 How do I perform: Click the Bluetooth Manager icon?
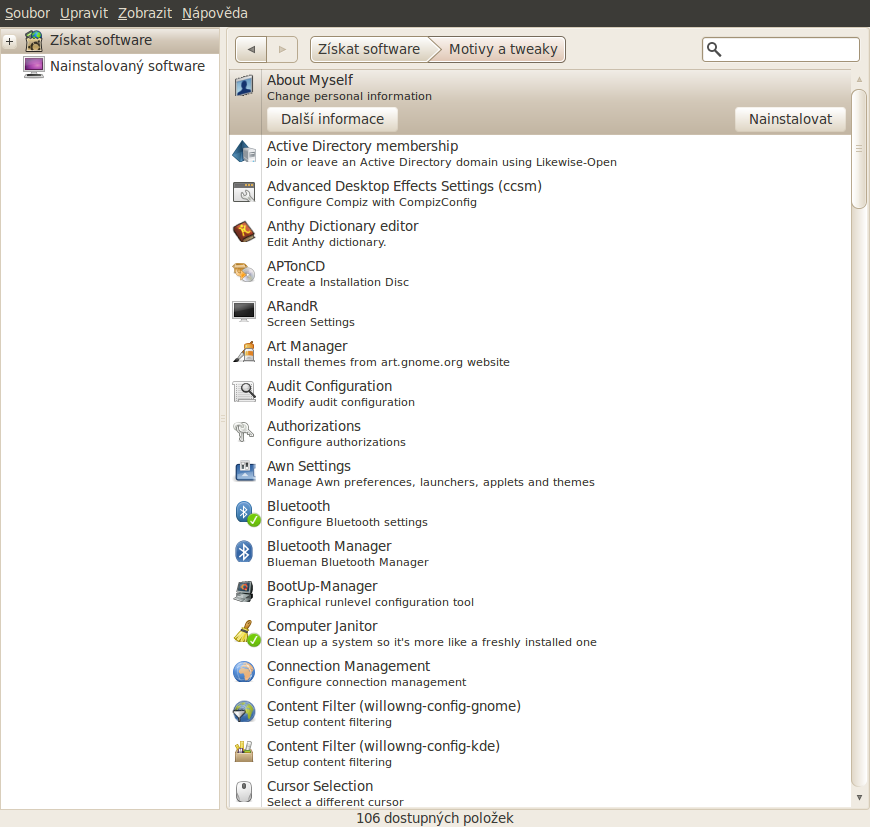[x=244, y=552]
